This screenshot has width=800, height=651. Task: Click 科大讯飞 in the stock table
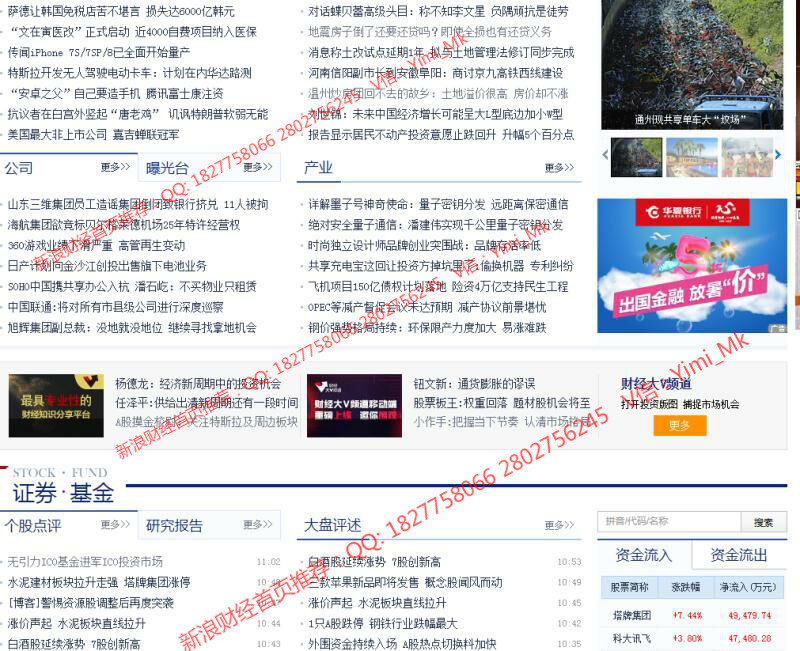coord(632,638)
